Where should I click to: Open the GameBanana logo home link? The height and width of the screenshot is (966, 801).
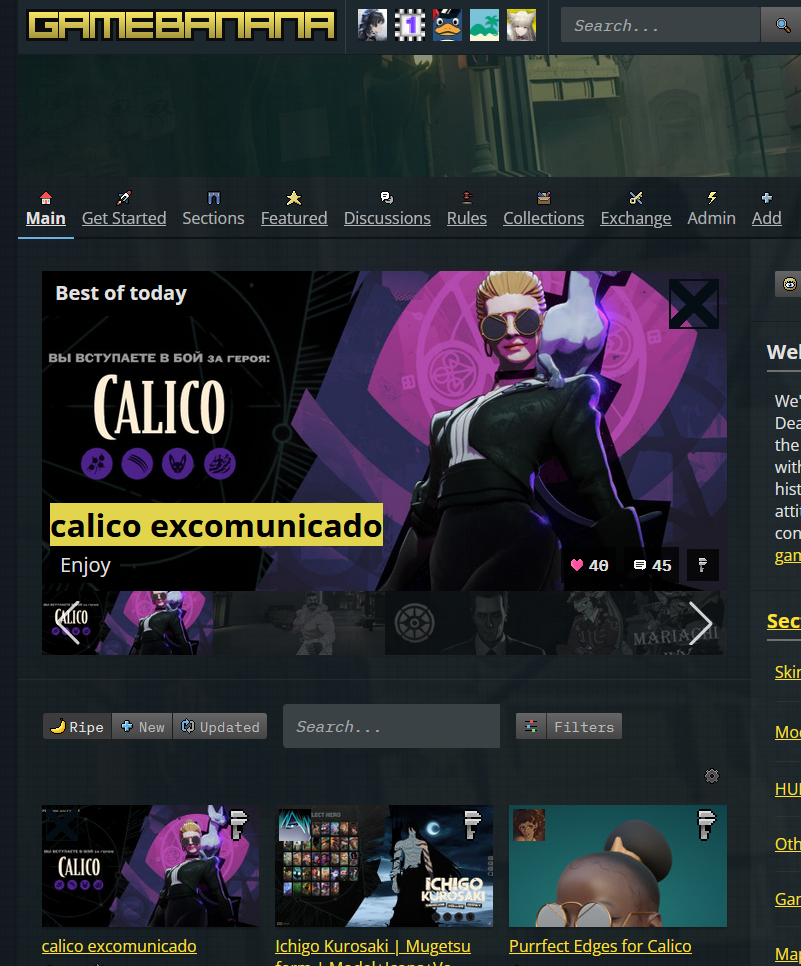coord(182,25)
